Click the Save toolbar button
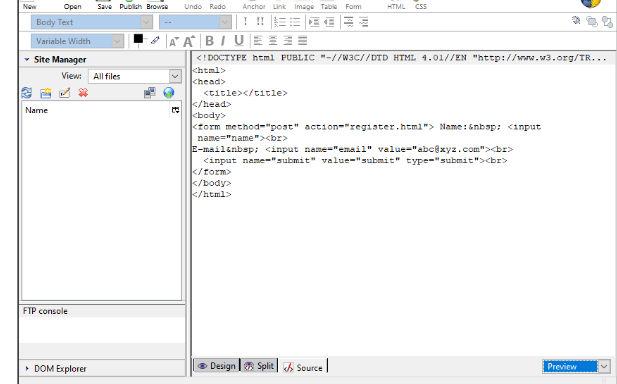The width and height of the screenshot is (617, 384). [105, 6]
